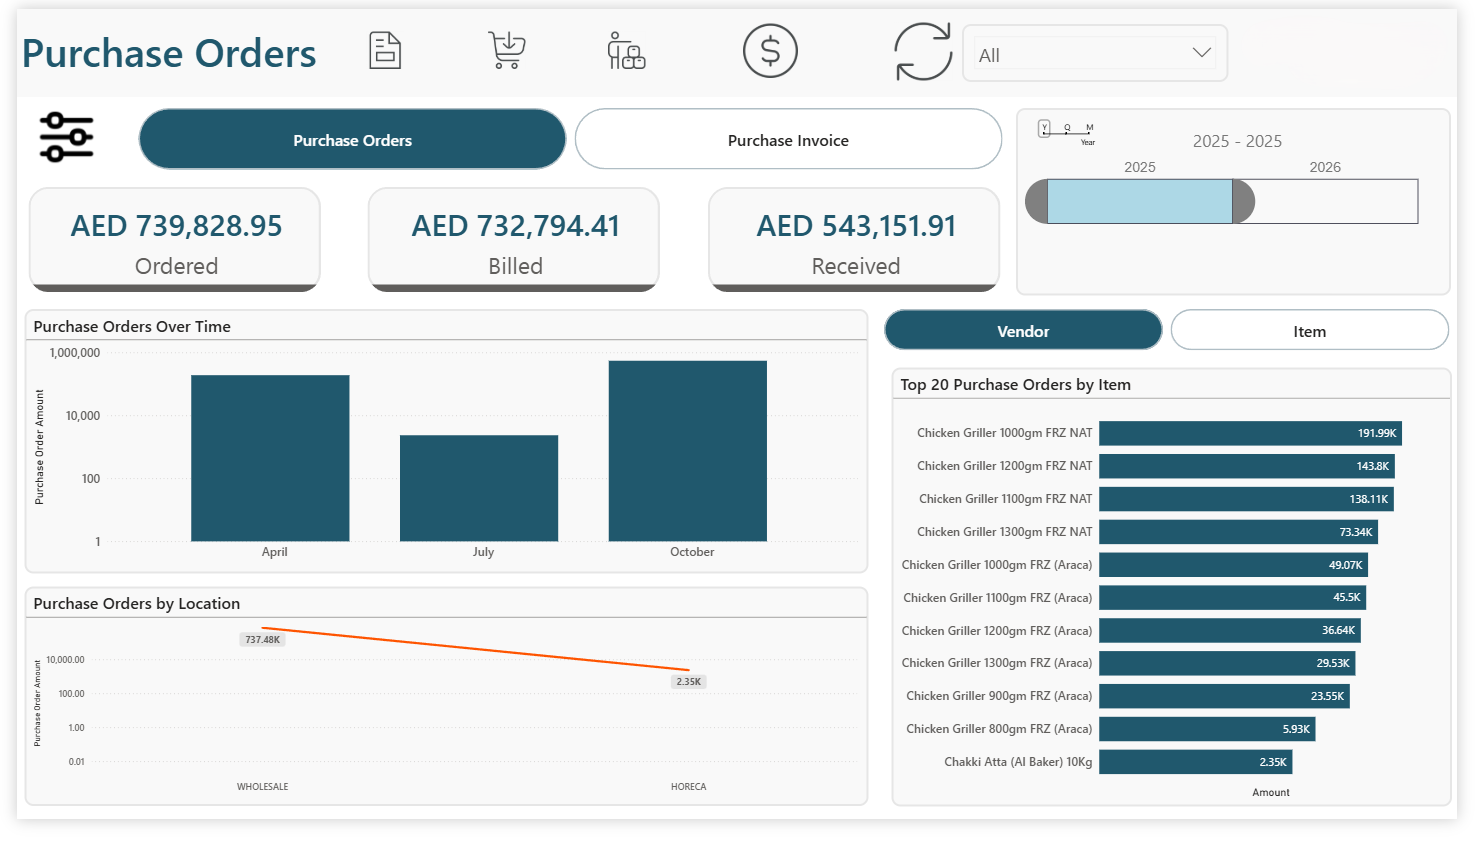The height and width of the screenshot is (853, 1477).
Task: Open the dollar payments icon
Action: 769,50
